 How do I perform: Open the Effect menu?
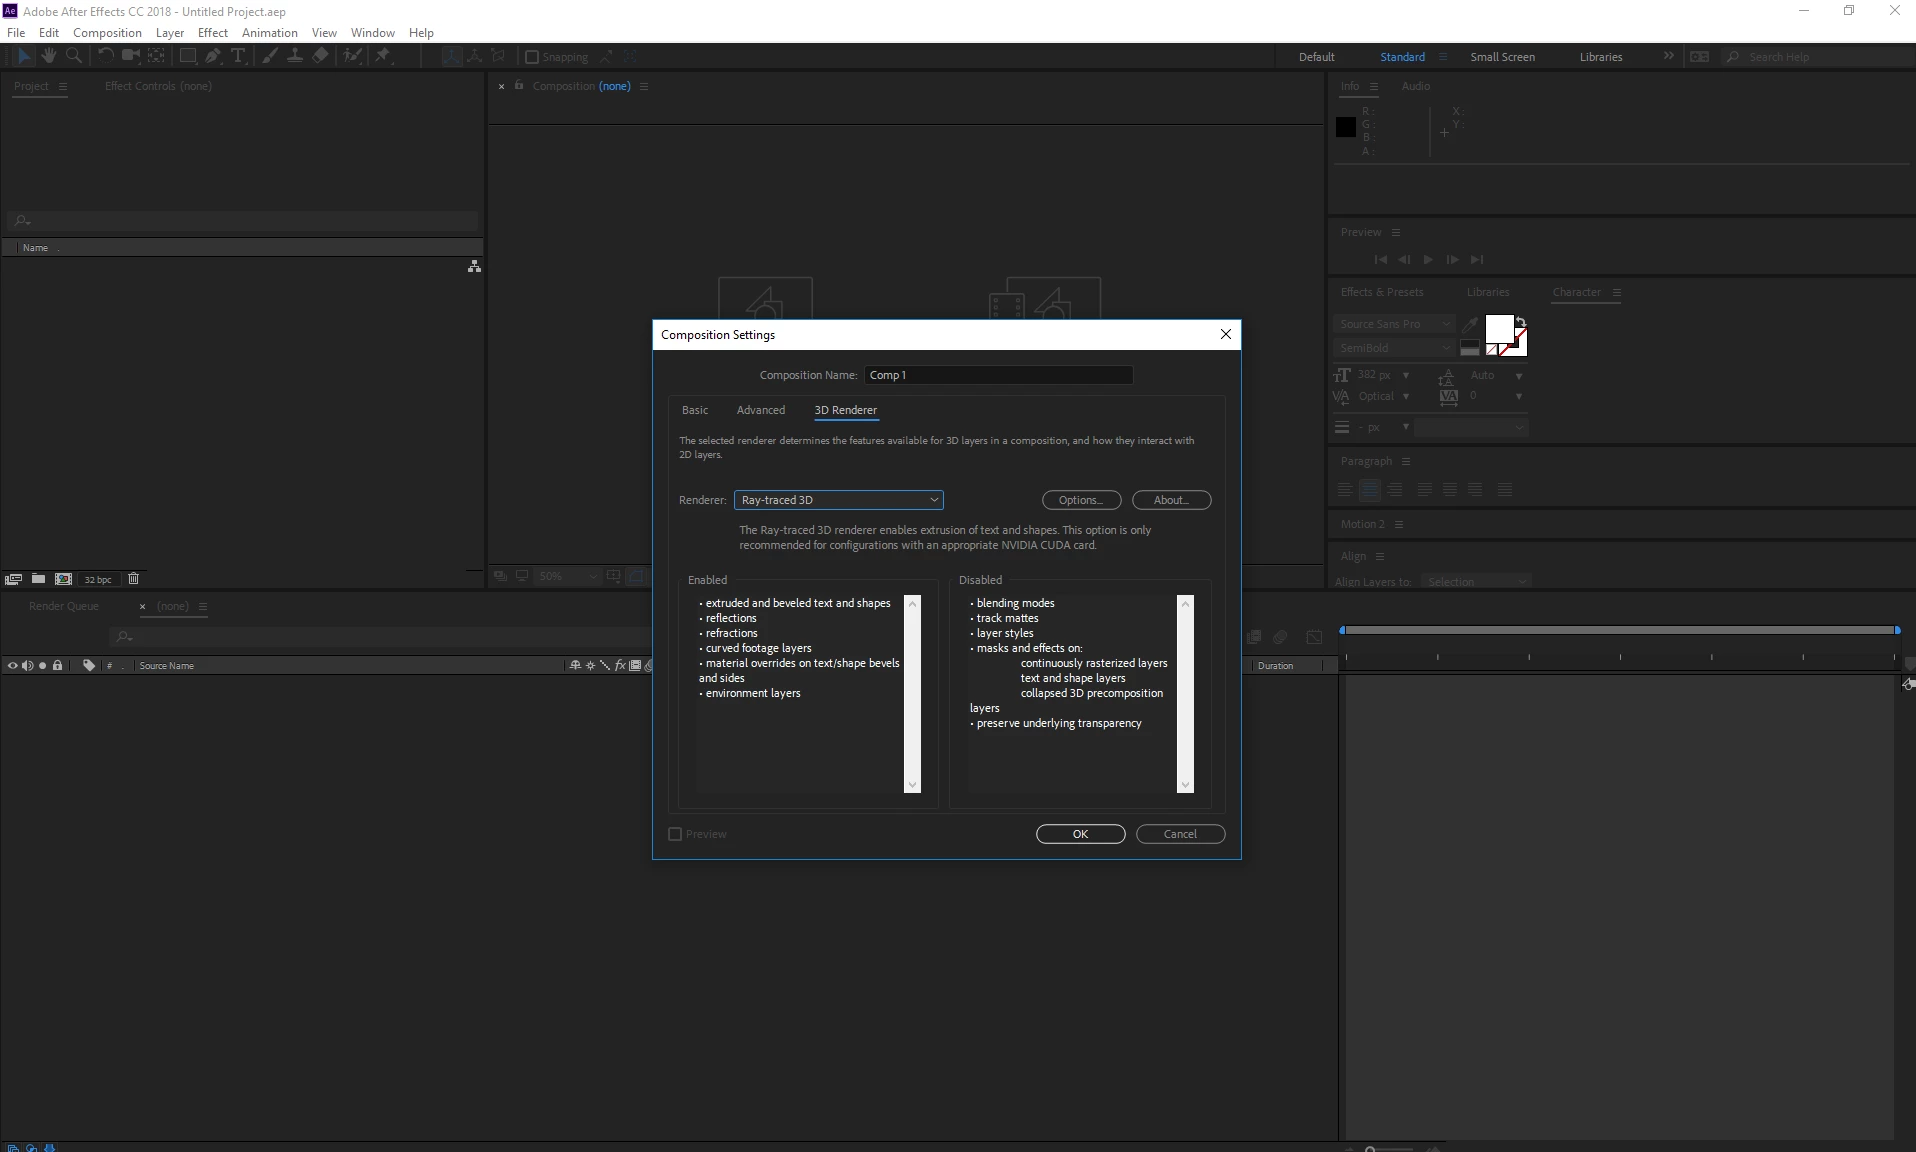[213, 33]
